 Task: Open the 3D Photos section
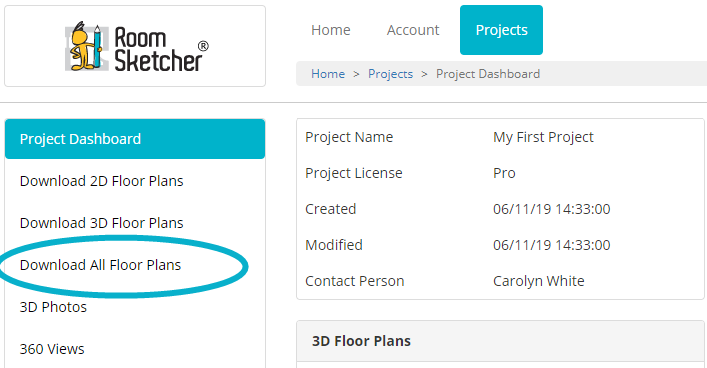(x=53, y=307)
